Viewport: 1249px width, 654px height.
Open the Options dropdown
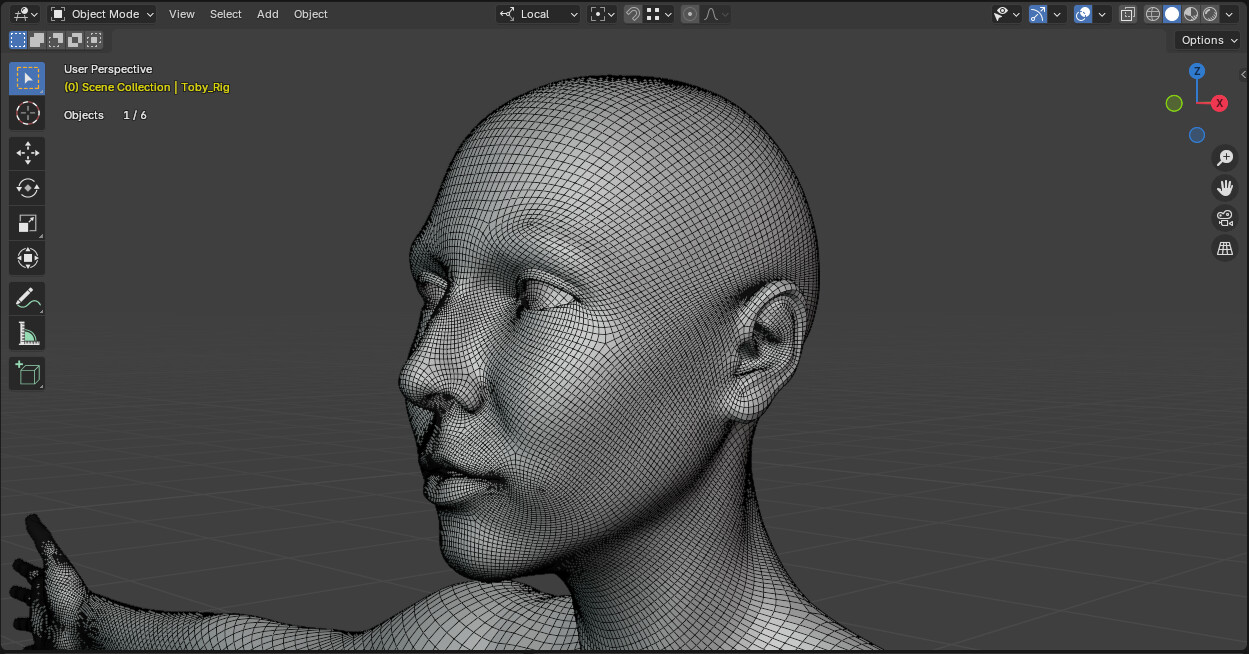(1207, 40)
